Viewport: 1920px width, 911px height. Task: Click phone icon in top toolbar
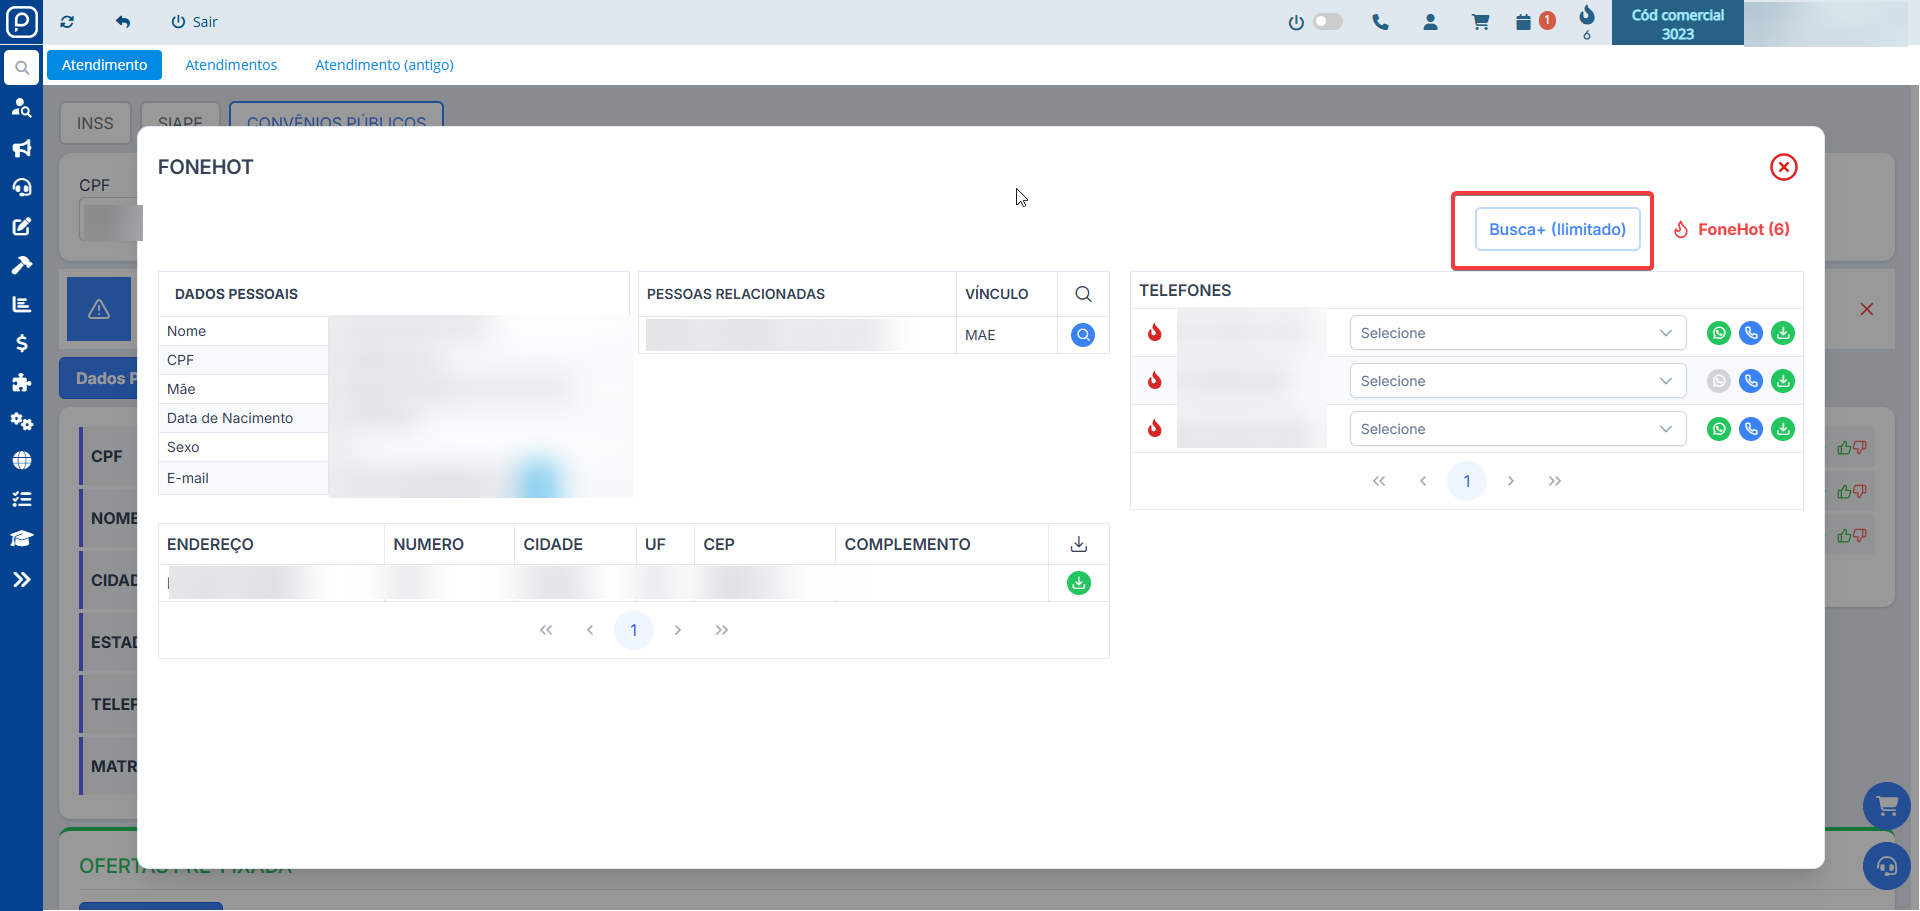click(x=1380, y=22)
